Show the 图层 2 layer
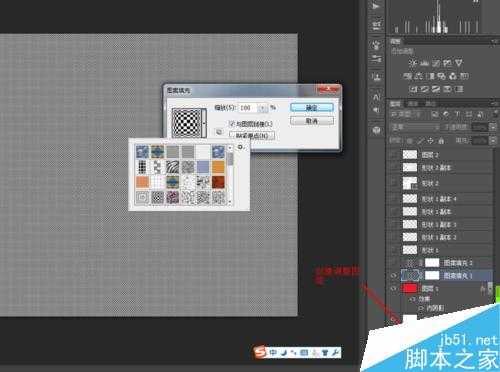500x372 pixels. tap(394, 155)
